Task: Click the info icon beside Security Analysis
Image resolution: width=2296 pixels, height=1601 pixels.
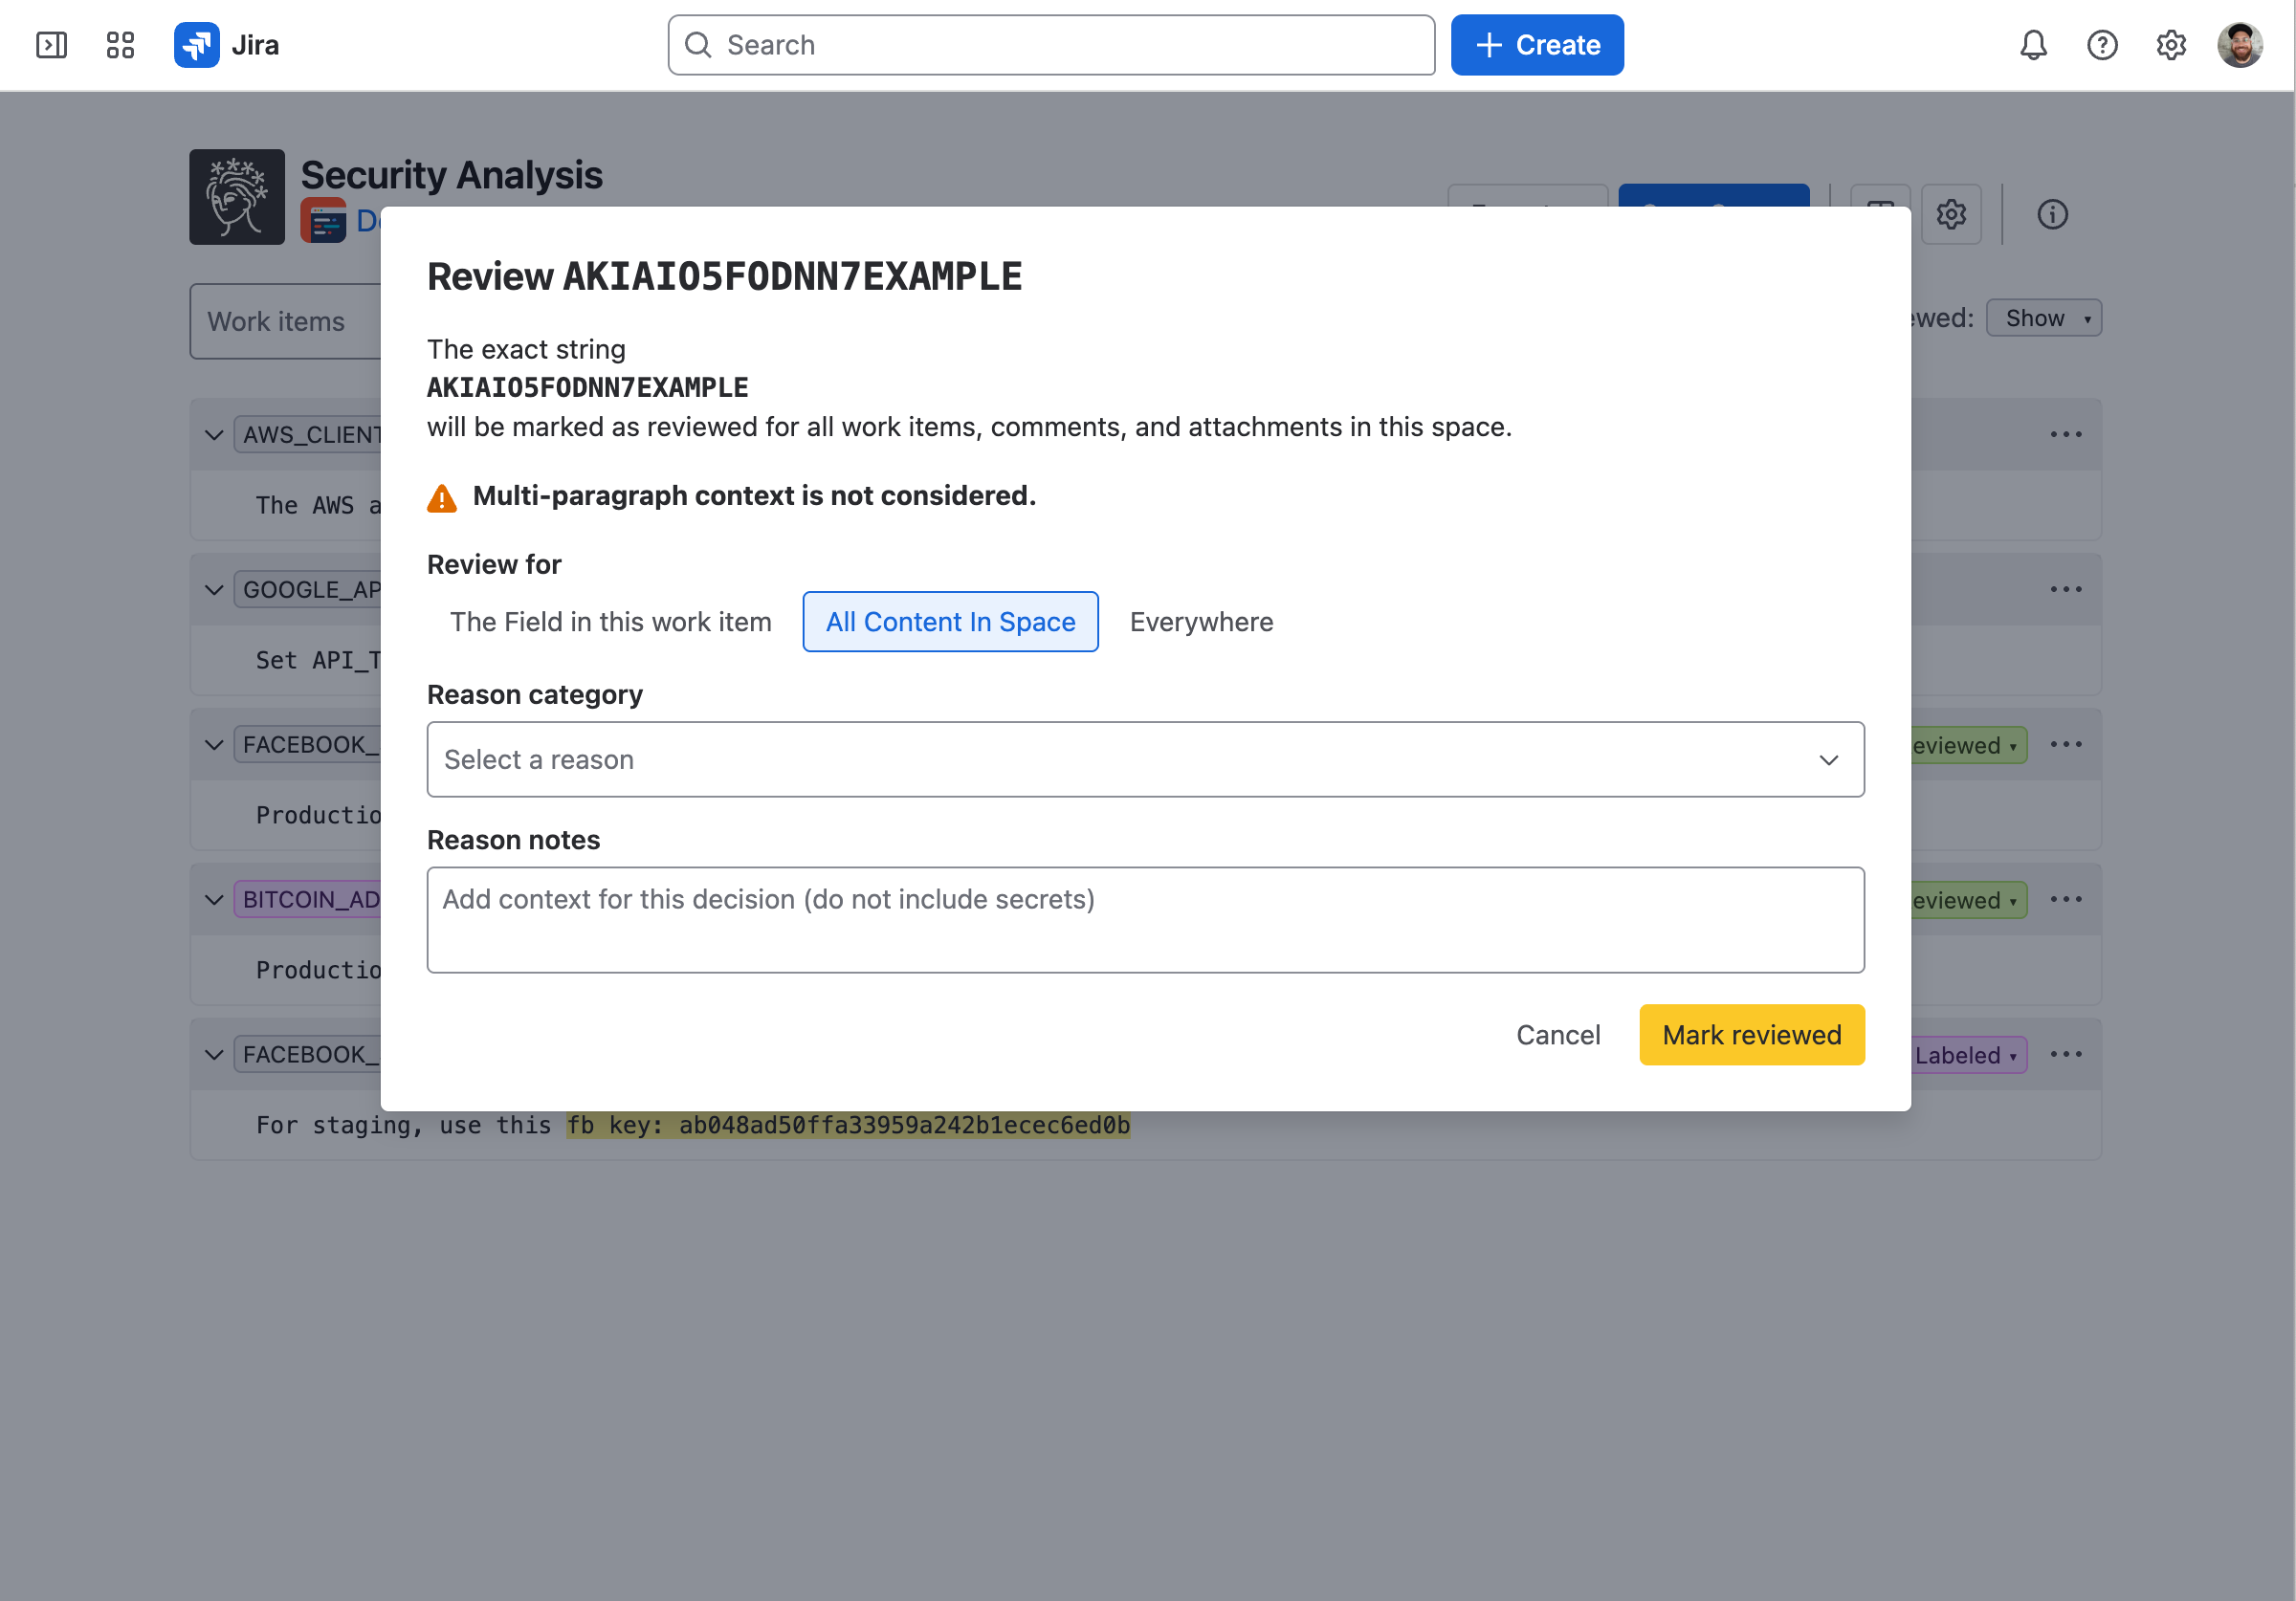Action: (2052, 214)
